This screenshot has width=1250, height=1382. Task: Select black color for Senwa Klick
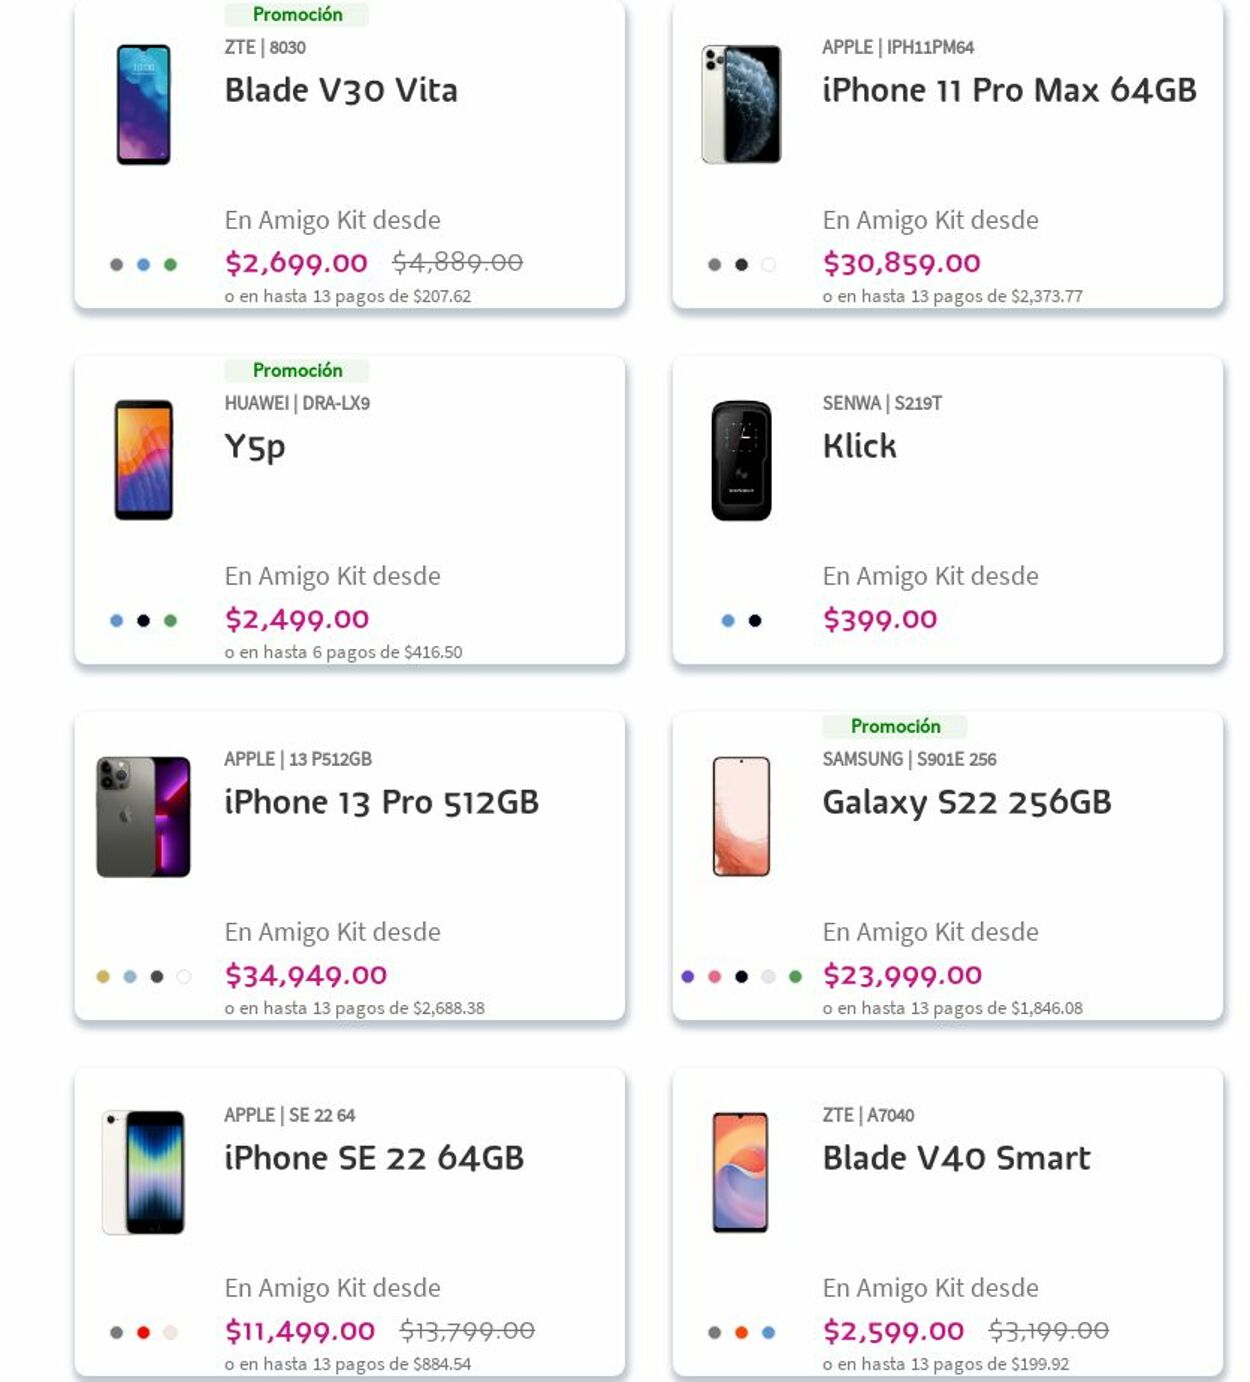point(755,621)
